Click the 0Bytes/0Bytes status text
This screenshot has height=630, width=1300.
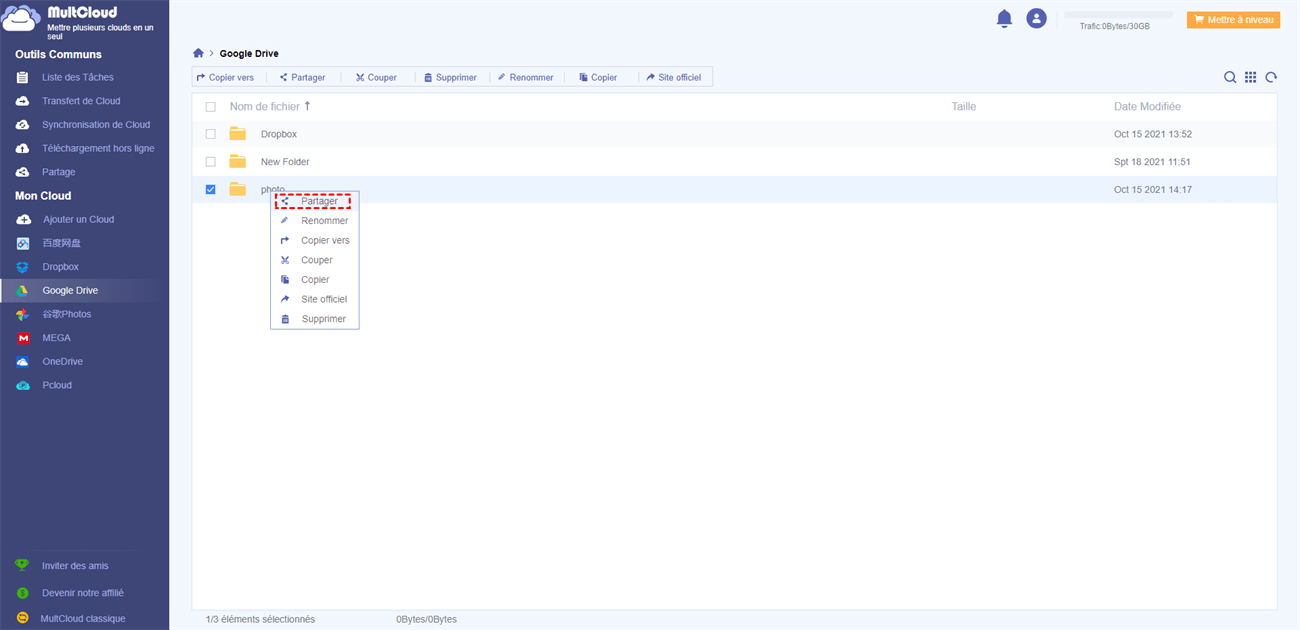pos(426,619)
